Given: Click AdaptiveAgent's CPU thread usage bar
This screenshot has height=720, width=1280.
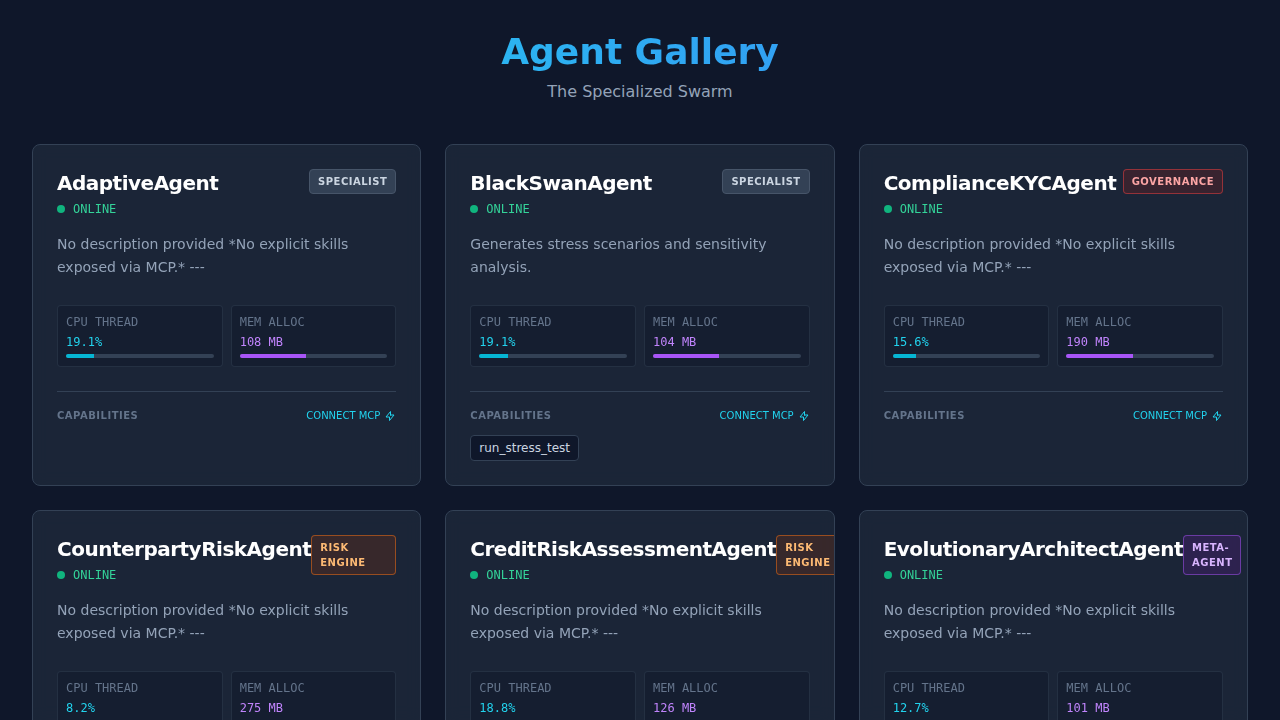Looking at the screenshot, I should 140,356.
